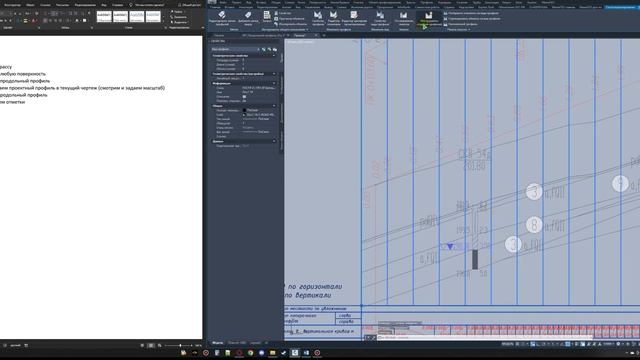The height and width of the screenshot is (360, 640).
Task: Open the Редактор геометрии ribbon button
Action: [x=333, y=18]
